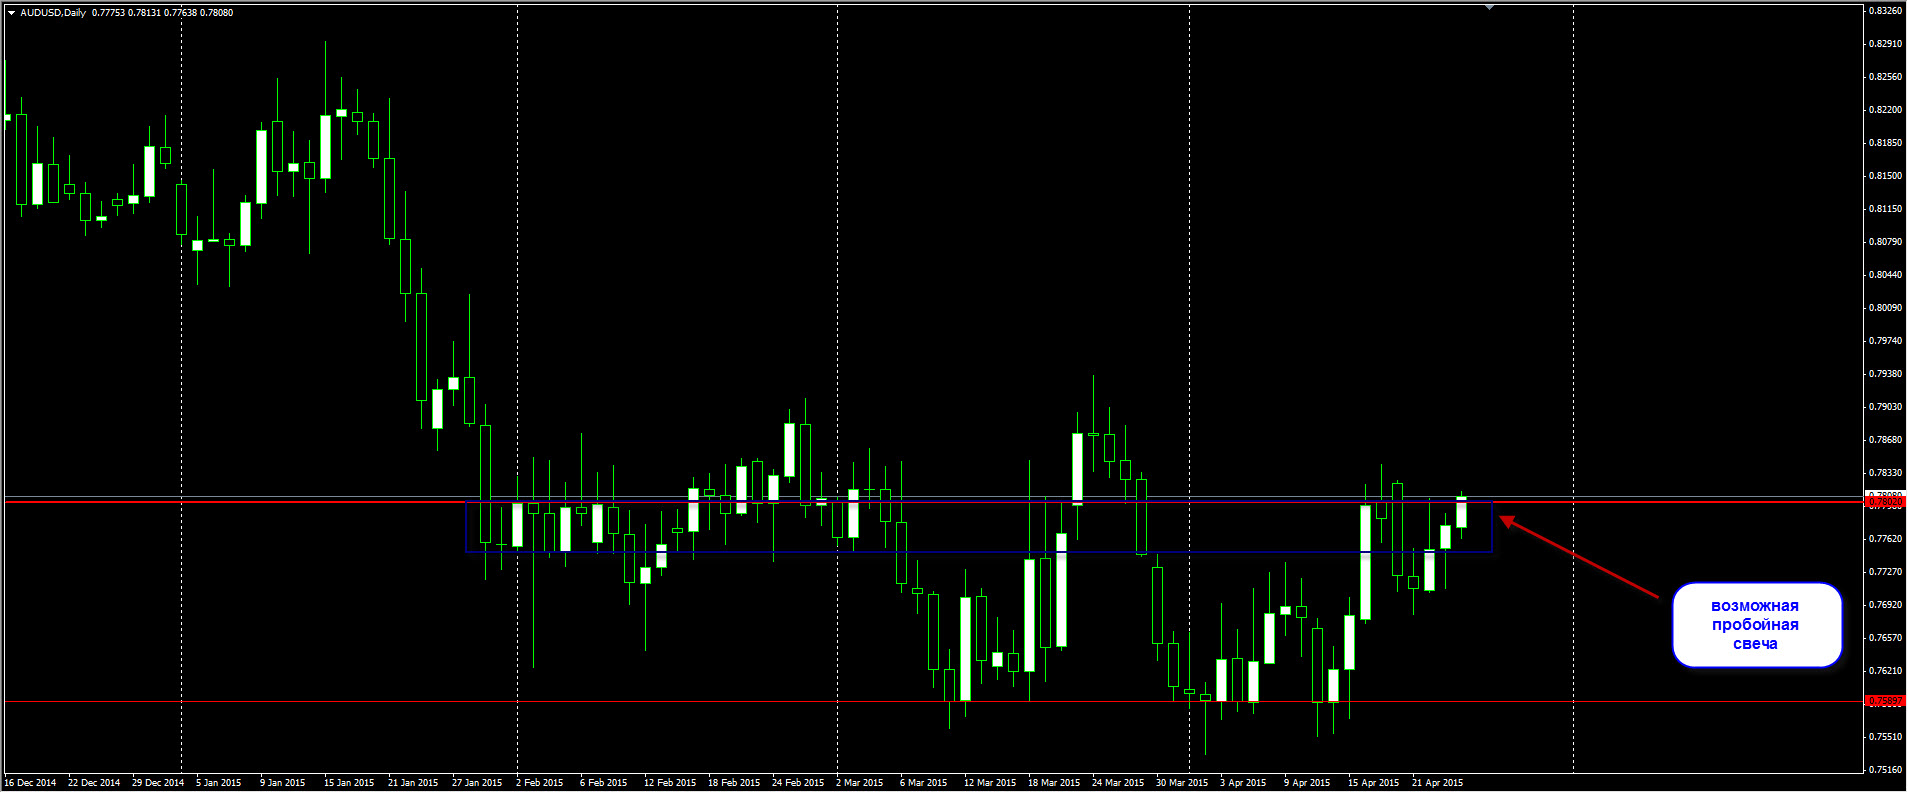Click the 0.80090 price scale value
1908x793 pixels.
(x=1886, y=308)
